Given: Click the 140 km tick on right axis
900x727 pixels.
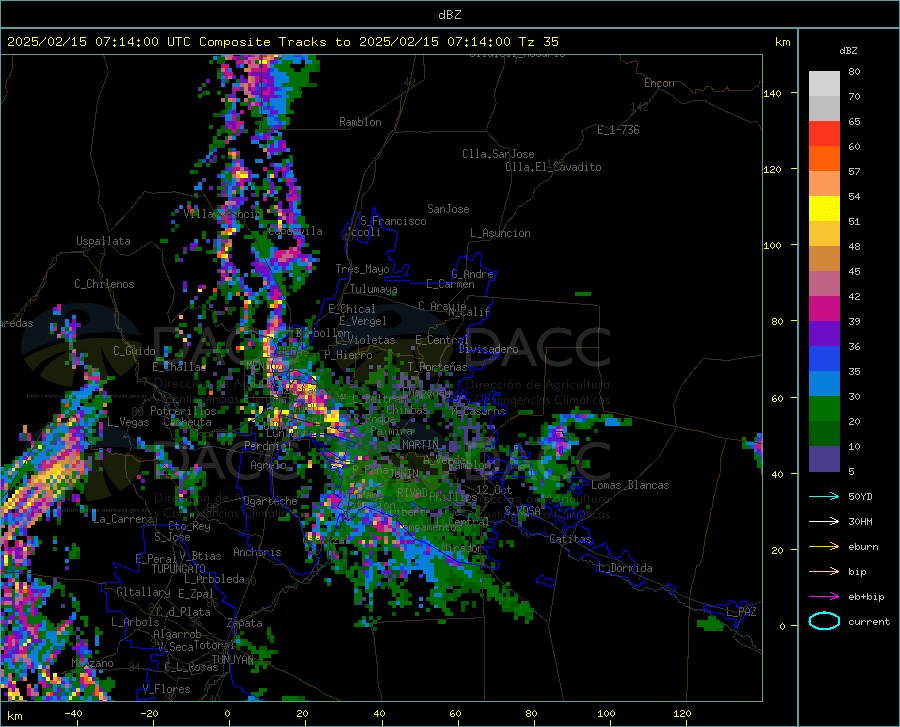Looking at the screenshot, I should pyautogui.click(x=773, y=93).
